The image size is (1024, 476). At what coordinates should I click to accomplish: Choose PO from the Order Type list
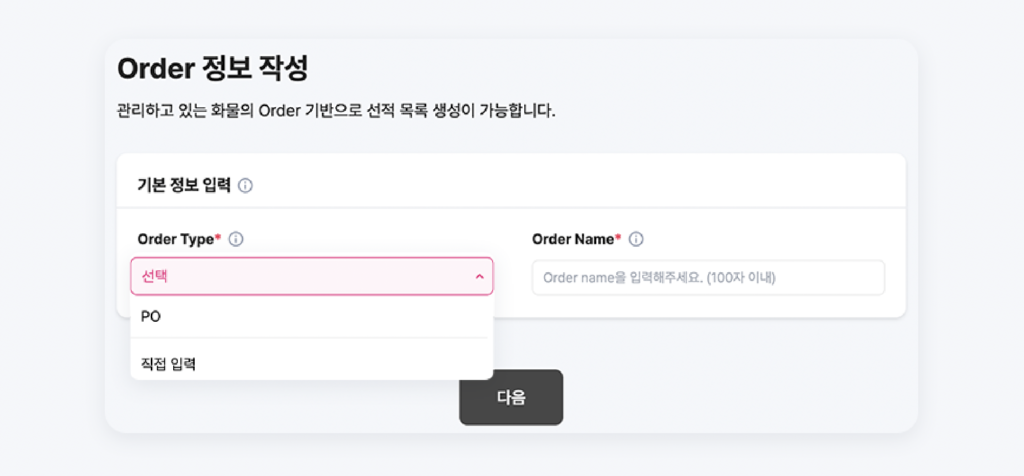[x=312, y=317]
